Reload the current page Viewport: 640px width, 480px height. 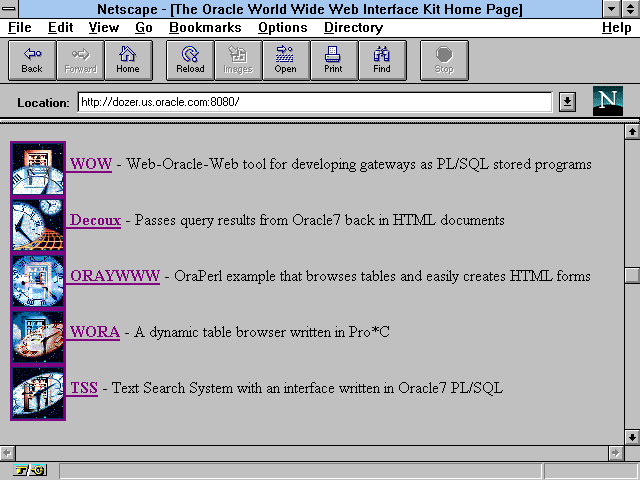point(189,59)
